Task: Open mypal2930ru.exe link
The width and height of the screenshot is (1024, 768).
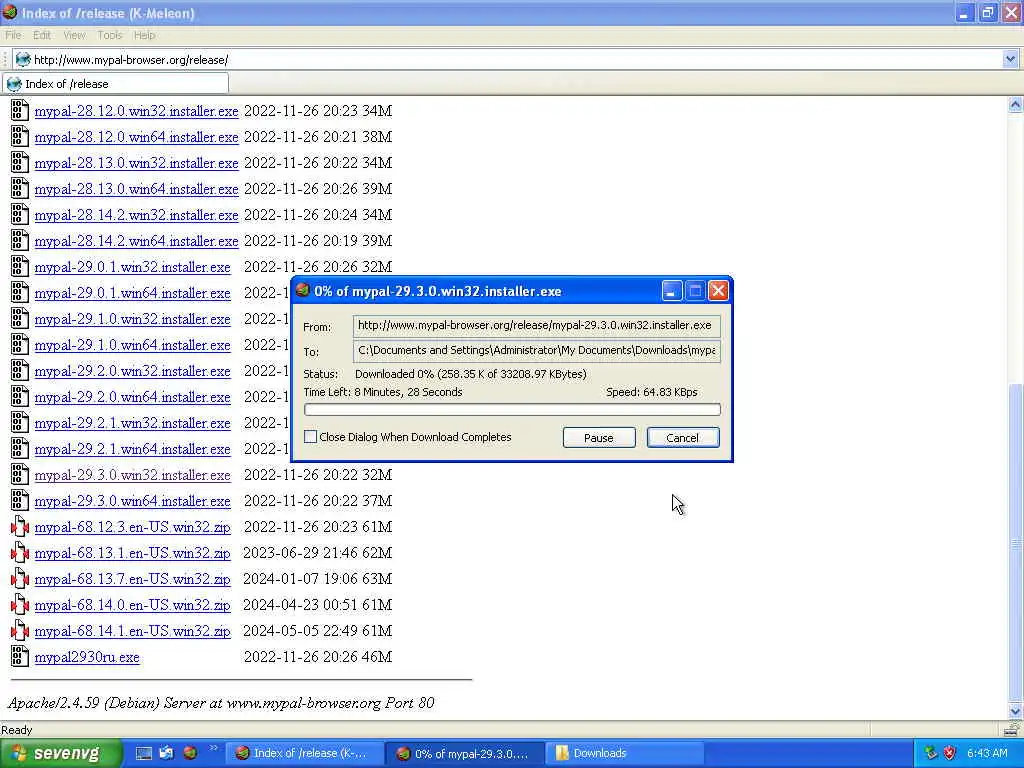Action: click(87, 658)
